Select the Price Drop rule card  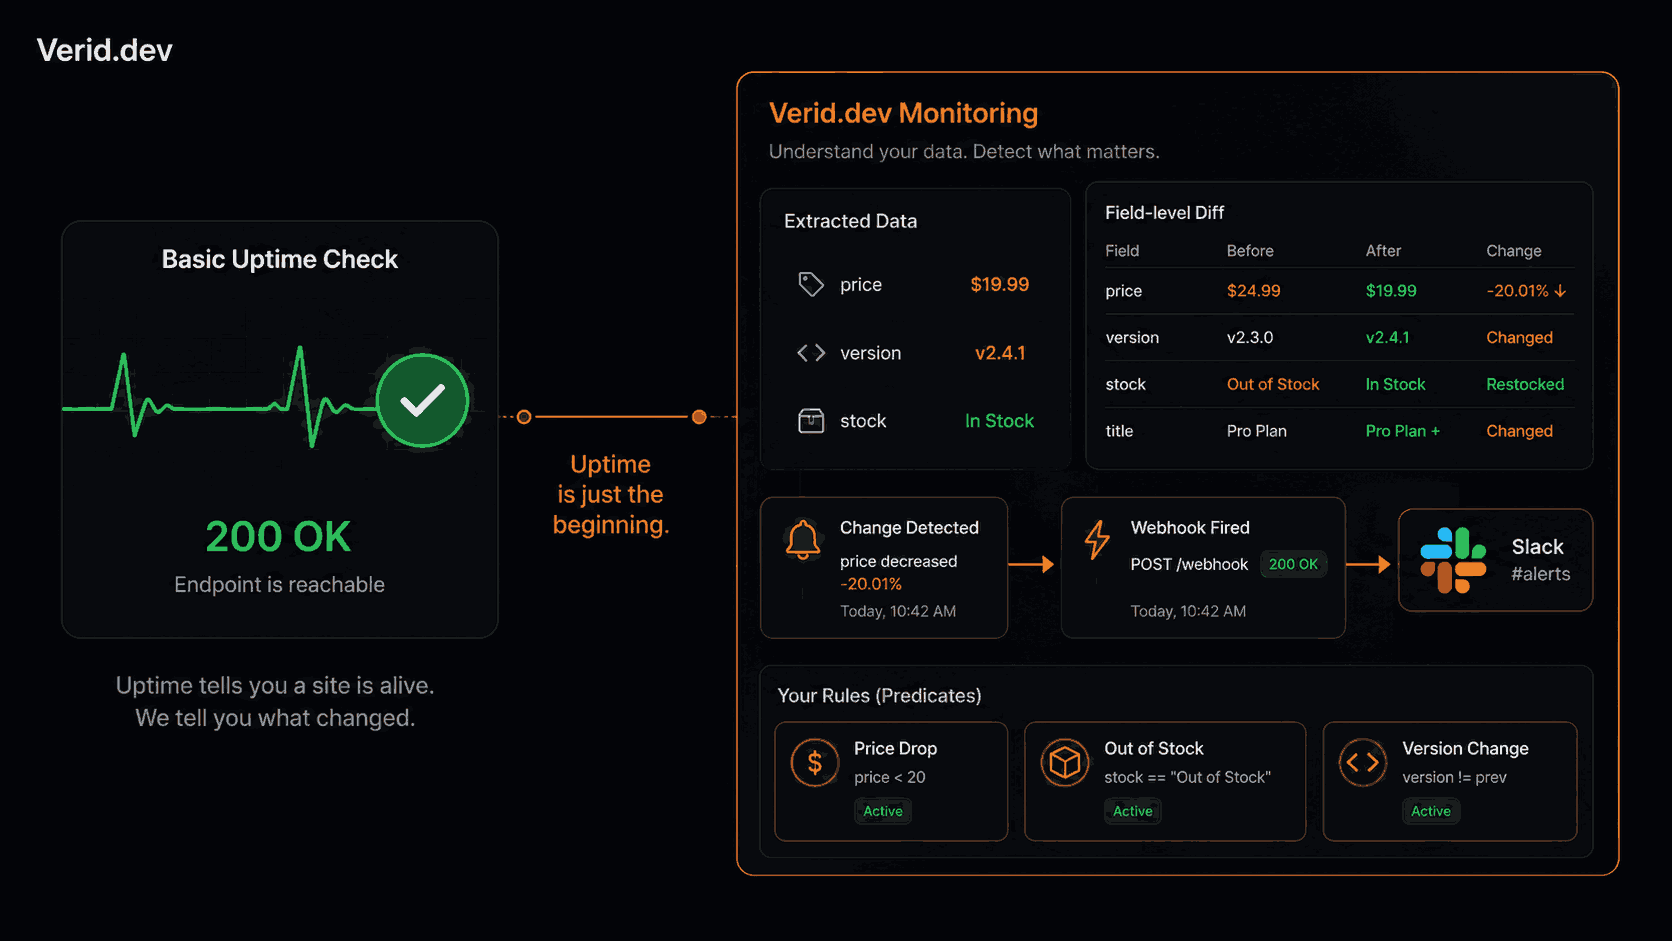(891, 781)
